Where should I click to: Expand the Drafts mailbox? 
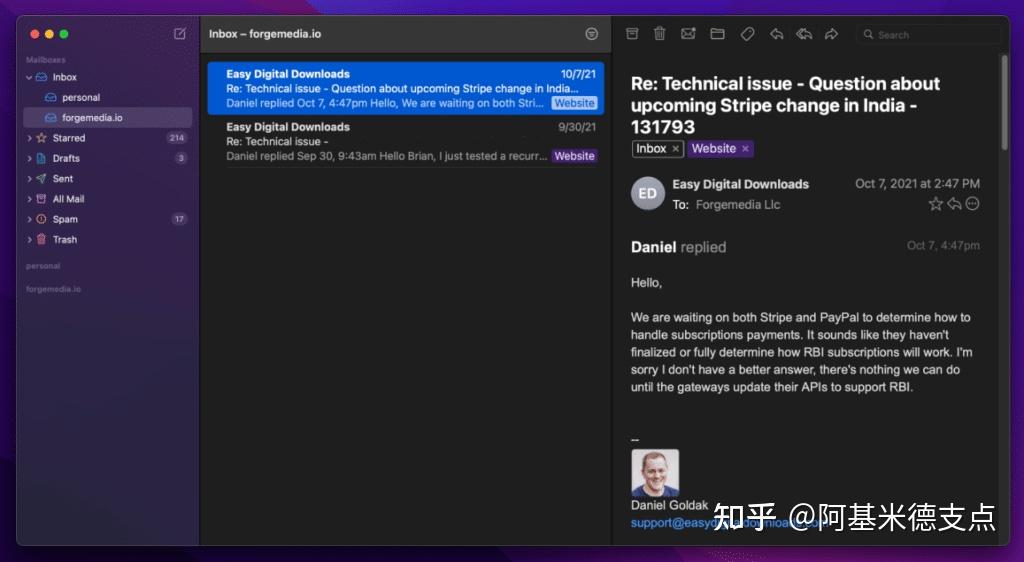[29, 159]
